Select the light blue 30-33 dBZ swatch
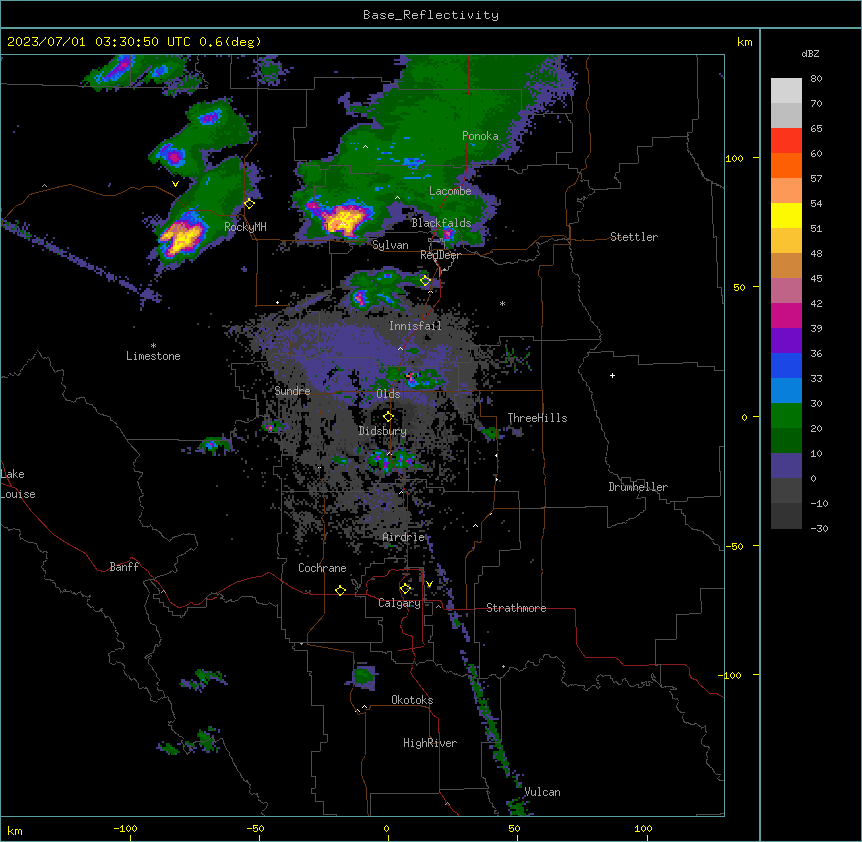862x842 pixels. (786, 391)
